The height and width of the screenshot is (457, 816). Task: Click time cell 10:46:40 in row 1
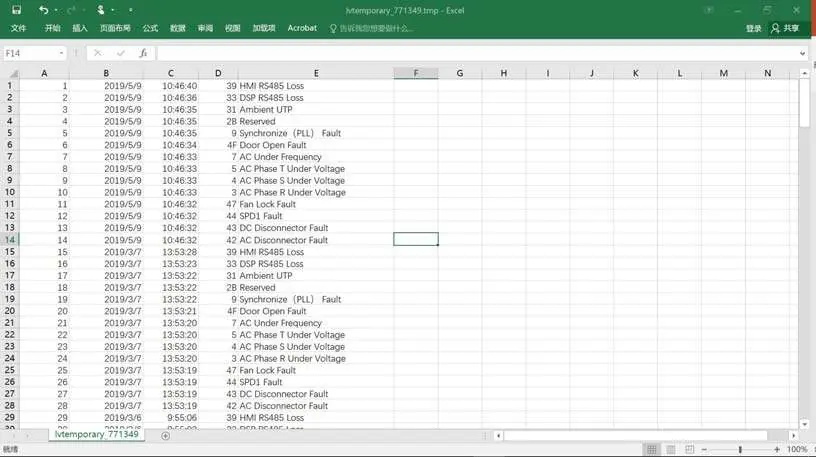(180, 86)
